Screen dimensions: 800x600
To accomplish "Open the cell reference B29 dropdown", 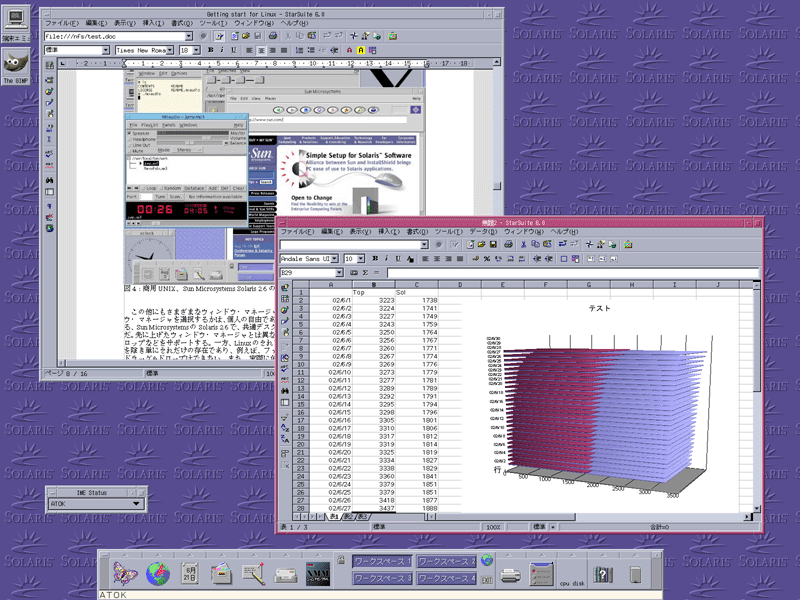I will tap(339, 273).
